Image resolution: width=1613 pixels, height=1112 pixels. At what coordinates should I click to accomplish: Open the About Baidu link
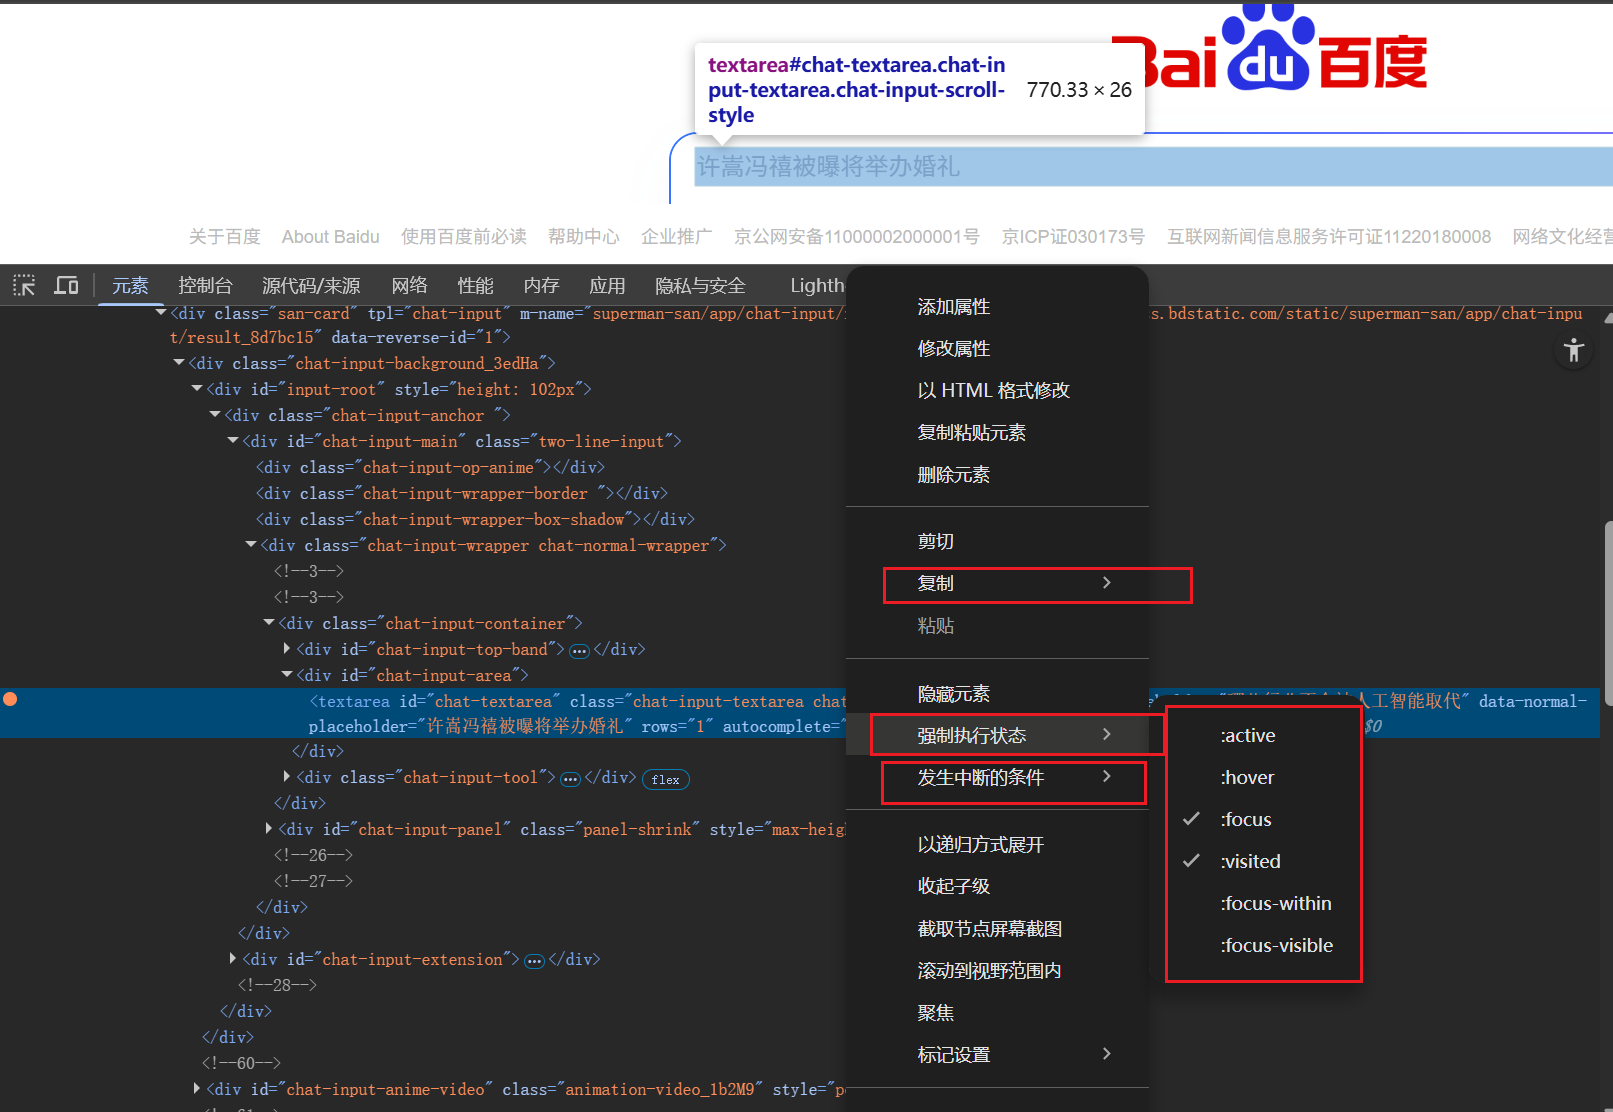330,237
